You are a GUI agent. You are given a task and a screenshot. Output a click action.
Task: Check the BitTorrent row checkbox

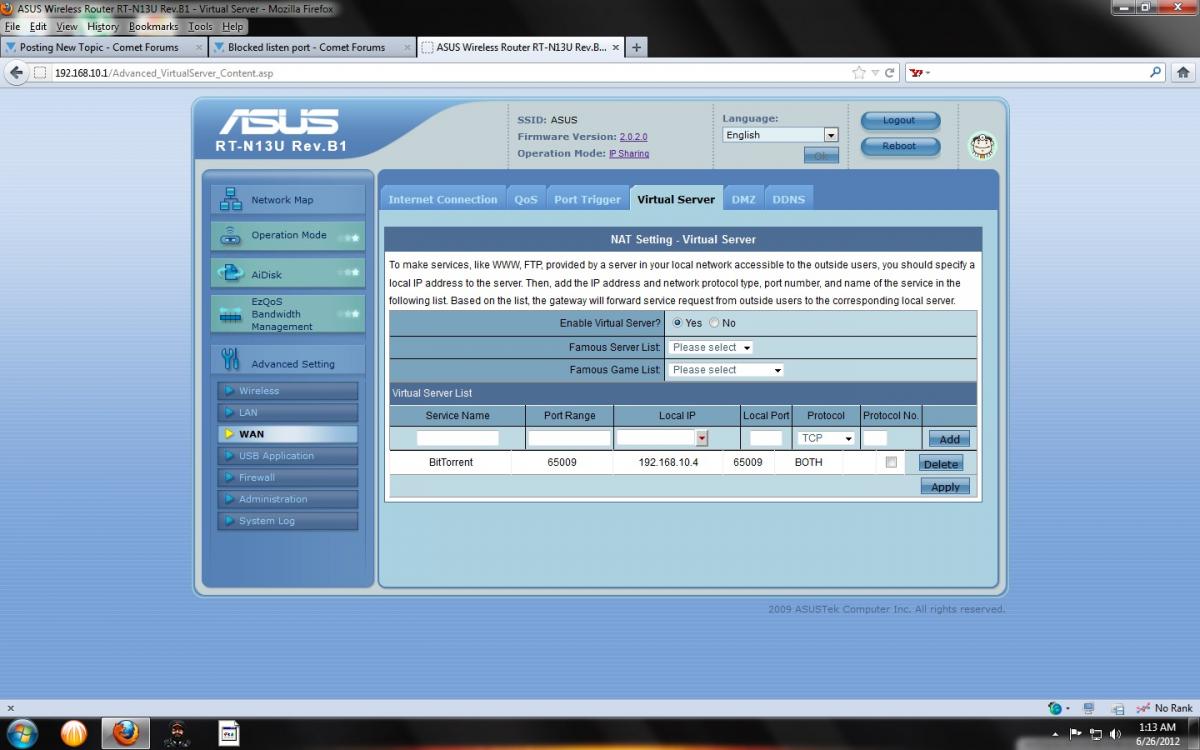point(891,462)
